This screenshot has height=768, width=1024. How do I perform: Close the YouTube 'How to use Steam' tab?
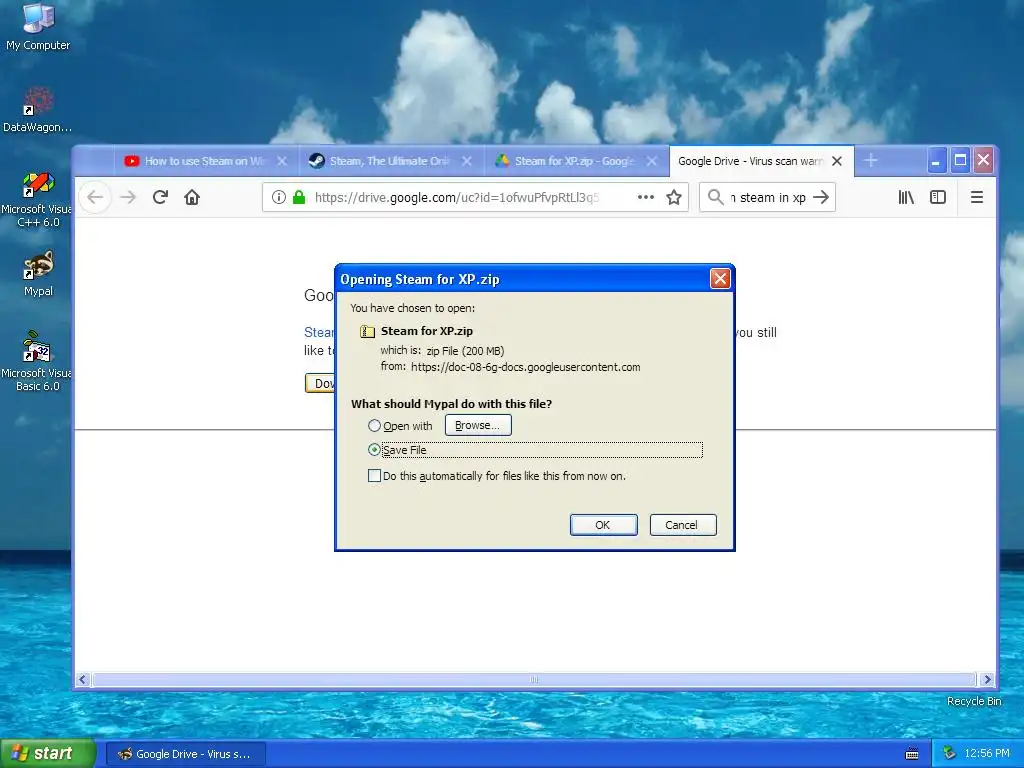(x=282, y=161)
